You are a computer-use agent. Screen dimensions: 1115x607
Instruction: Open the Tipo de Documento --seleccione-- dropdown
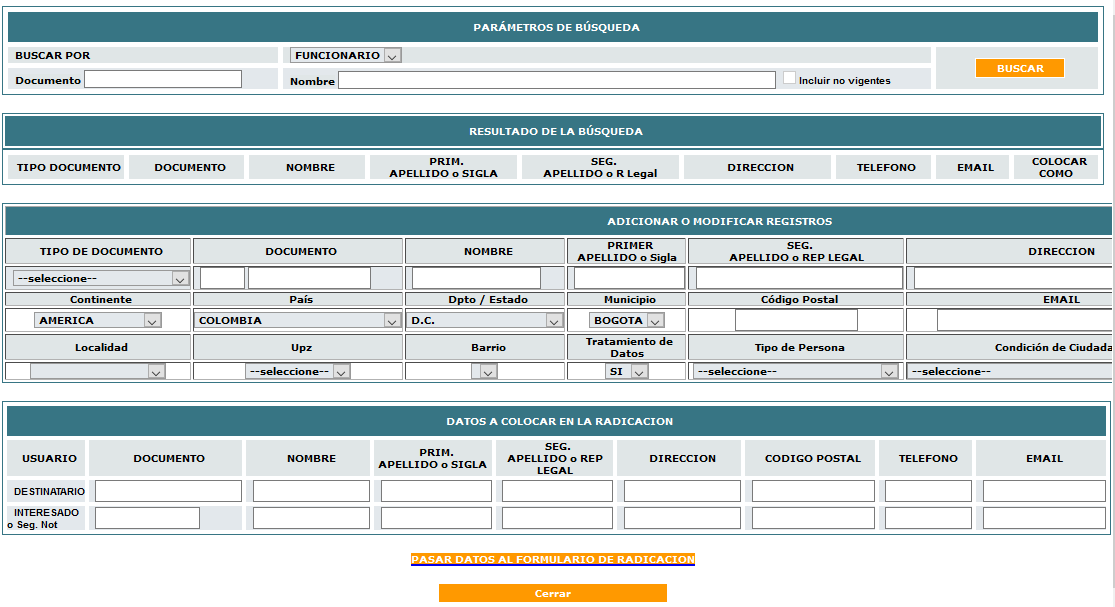point(101,279)
